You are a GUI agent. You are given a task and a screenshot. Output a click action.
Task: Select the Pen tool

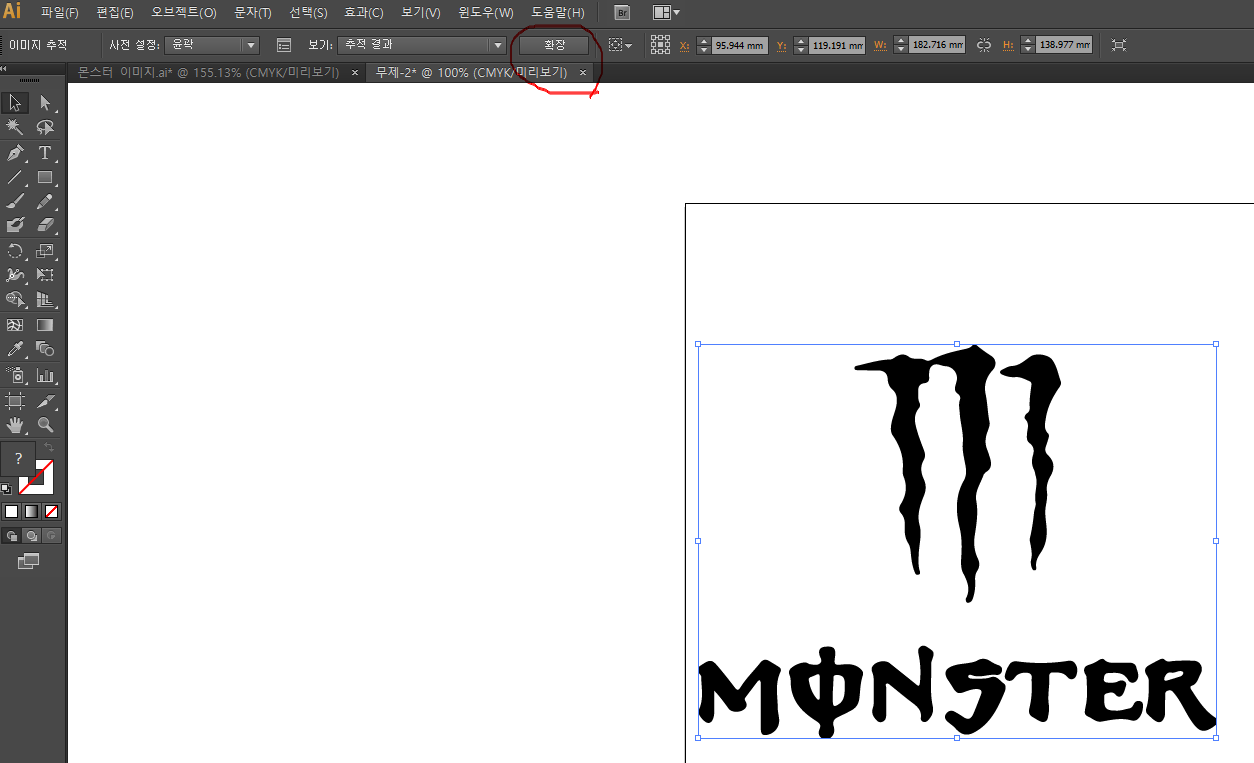point(15,153)
